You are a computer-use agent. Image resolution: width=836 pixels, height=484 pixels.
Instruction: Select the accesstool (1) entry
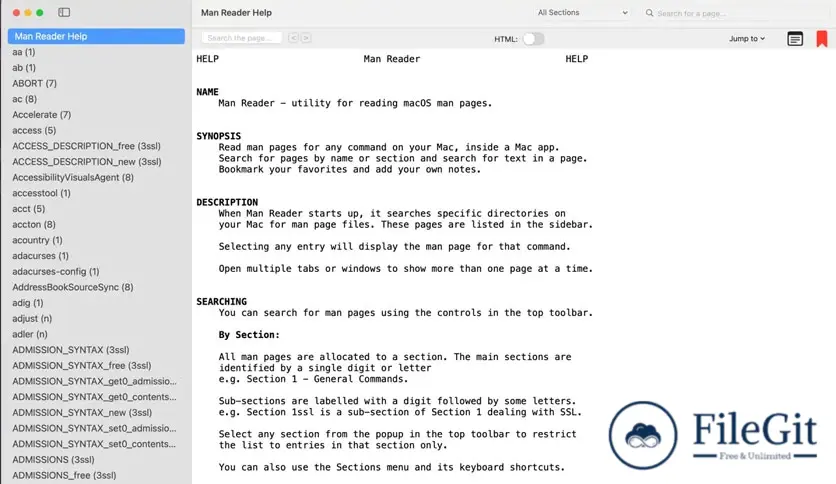coord(42,193)
